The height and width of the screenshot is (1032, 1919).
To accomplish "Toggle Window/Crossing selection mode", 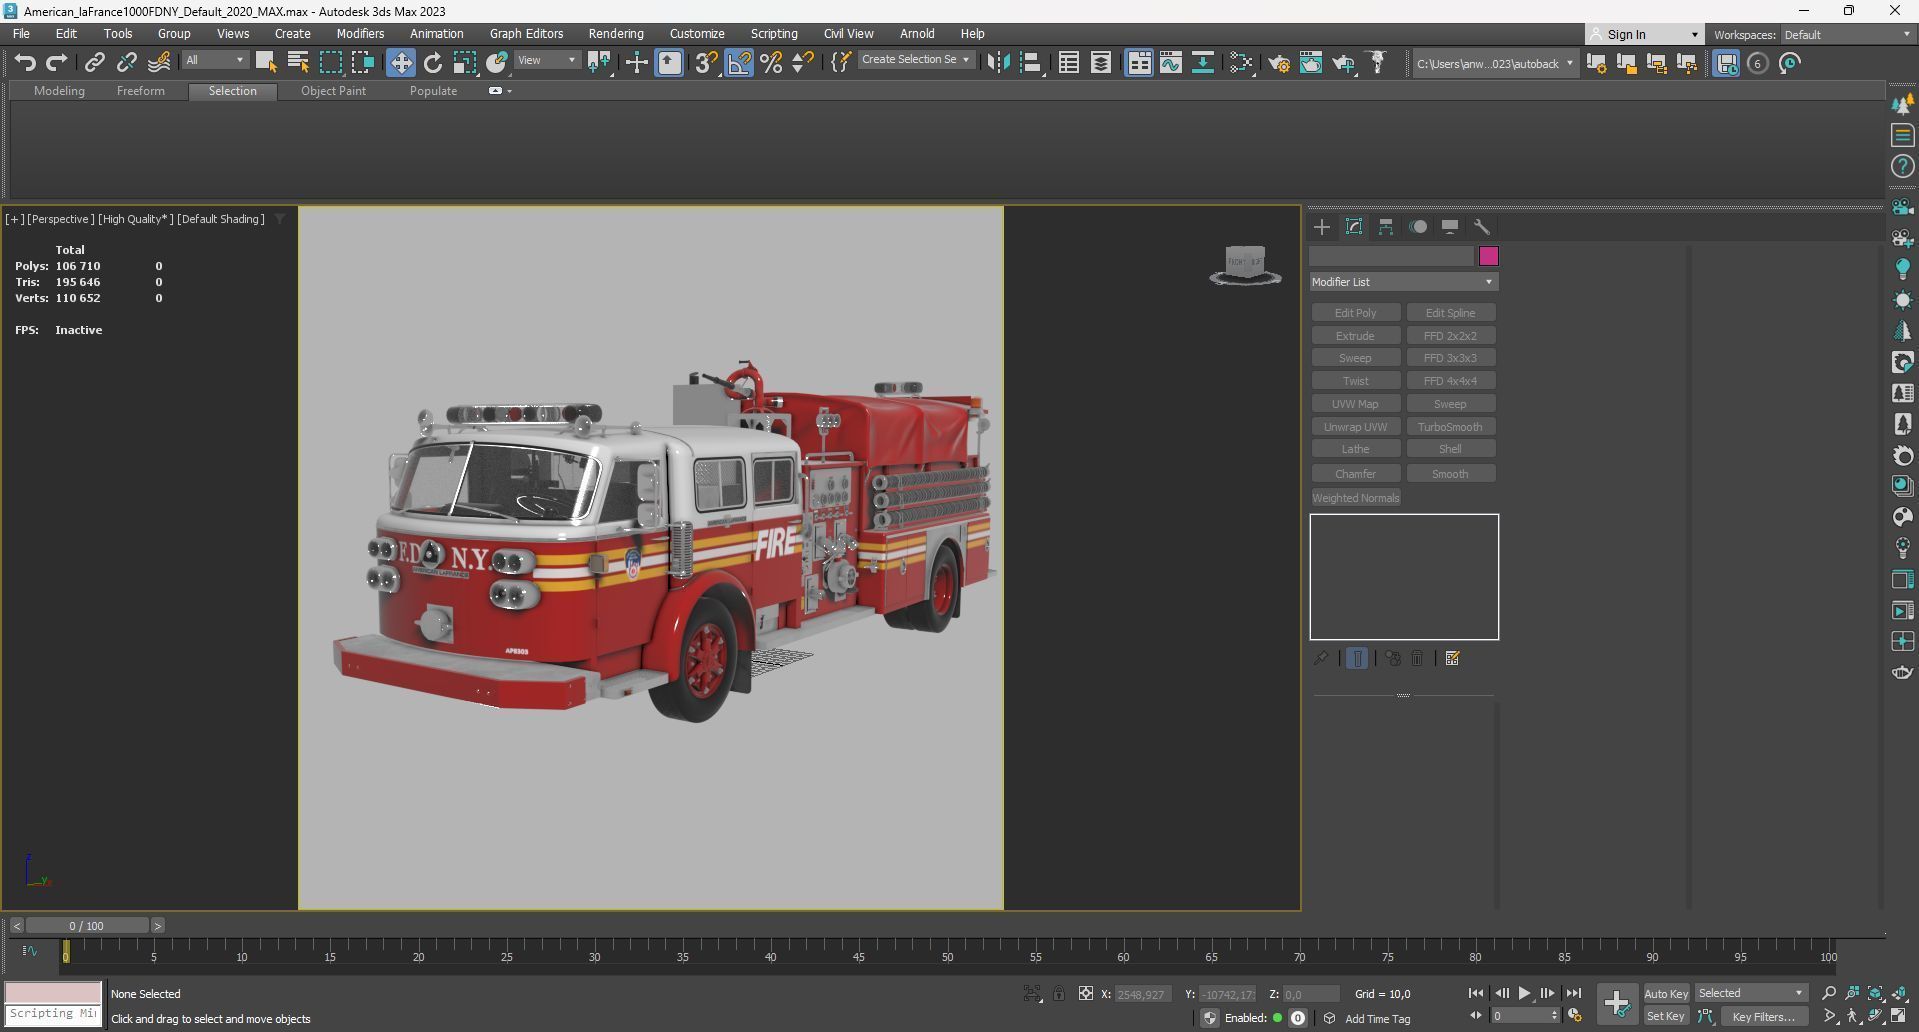I will pos(362,63).
